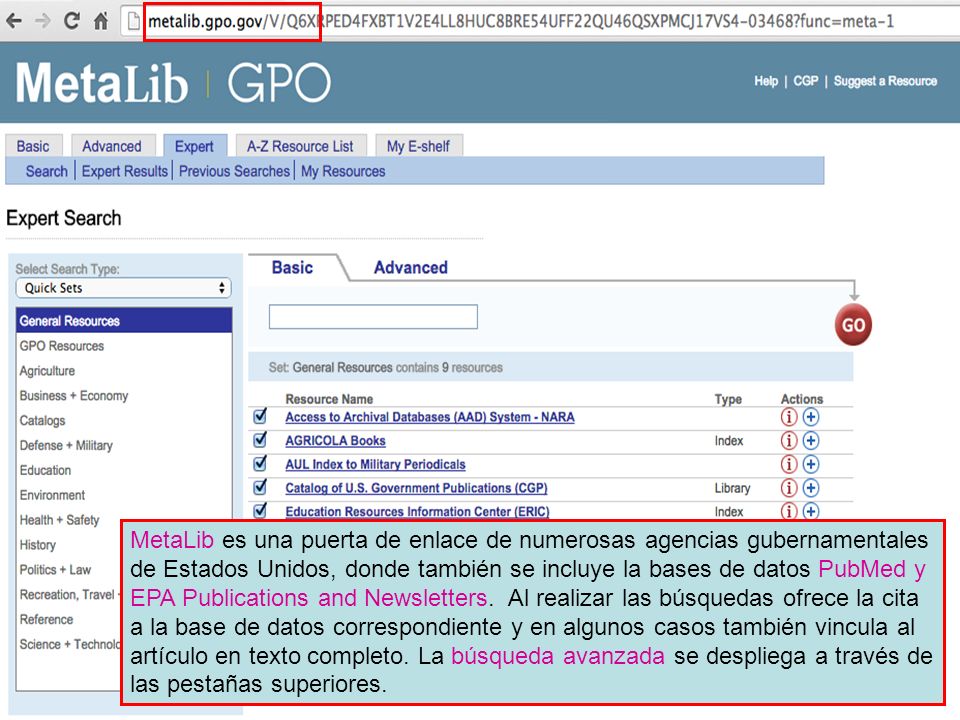The image size is (960, 720).
Task: Select History in the set list
Action: (37, 545)
